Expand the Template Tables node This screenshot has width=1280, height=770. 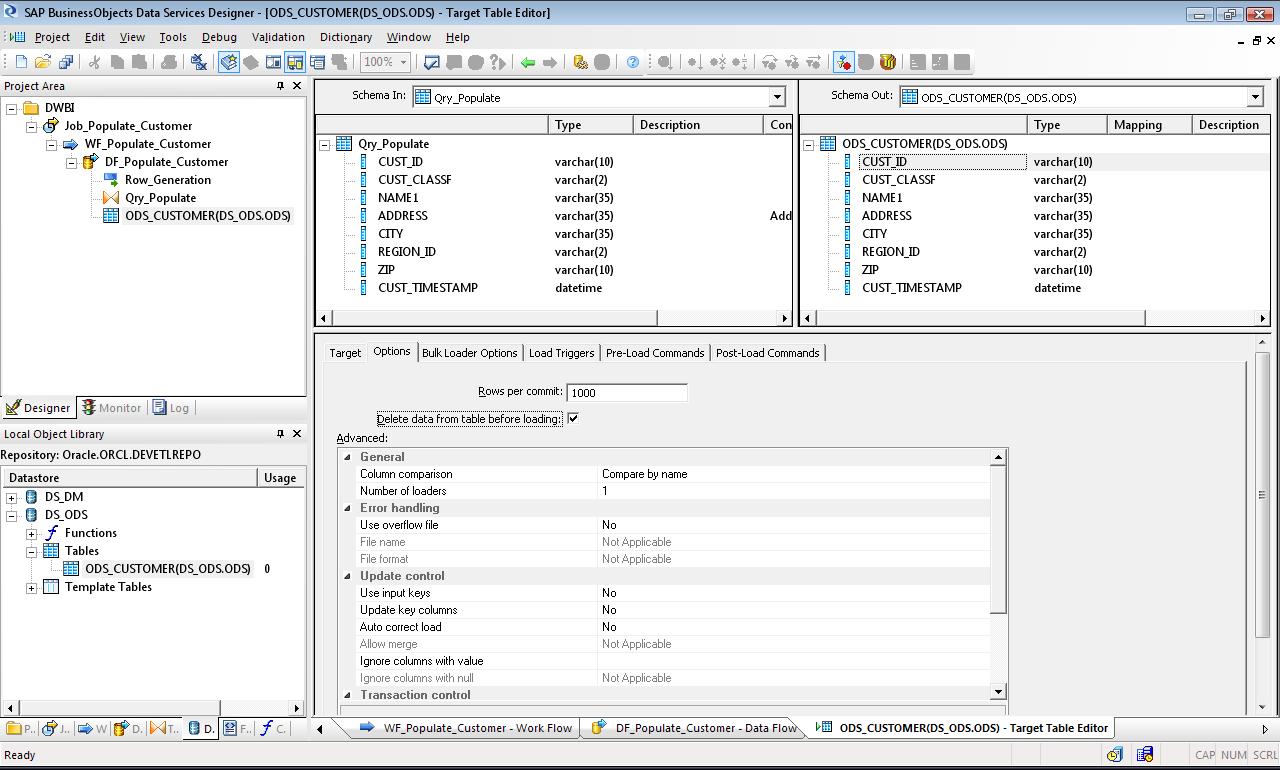[31, 587]
